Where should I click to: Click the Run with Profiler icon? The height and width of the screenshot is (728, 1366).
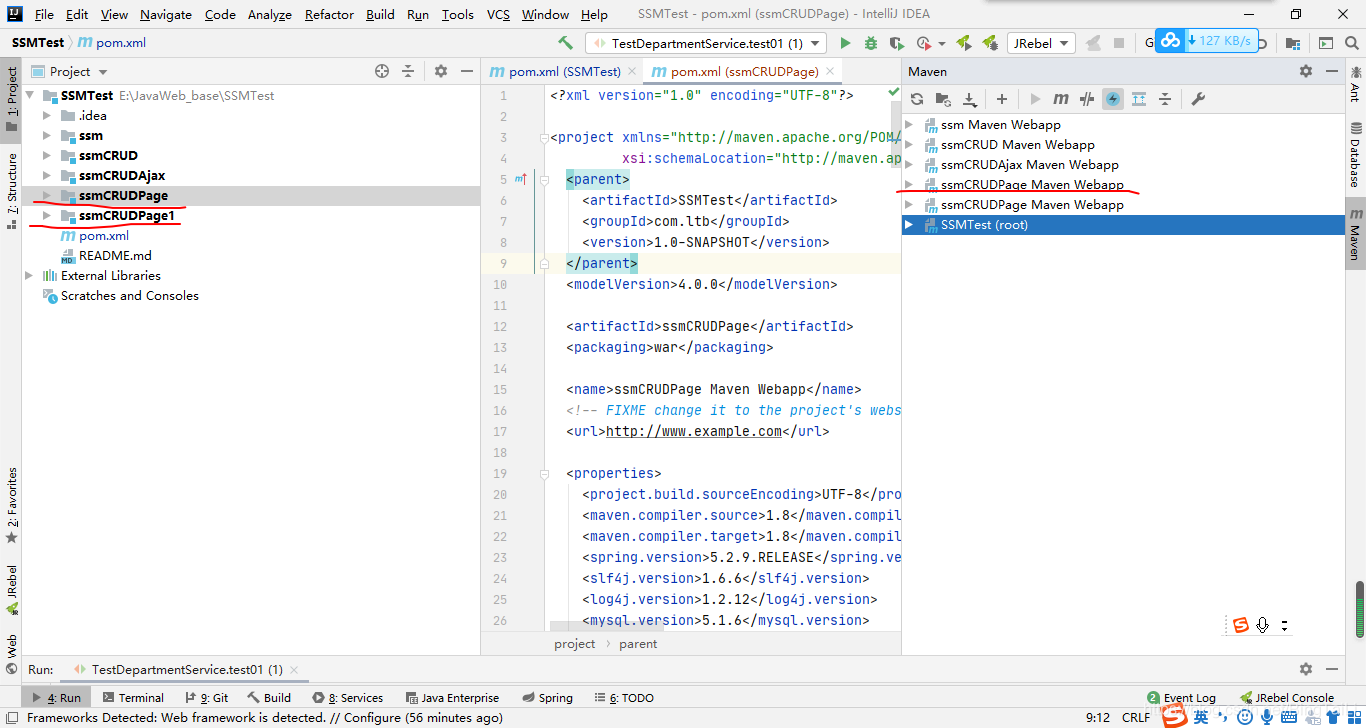[924, 43]
